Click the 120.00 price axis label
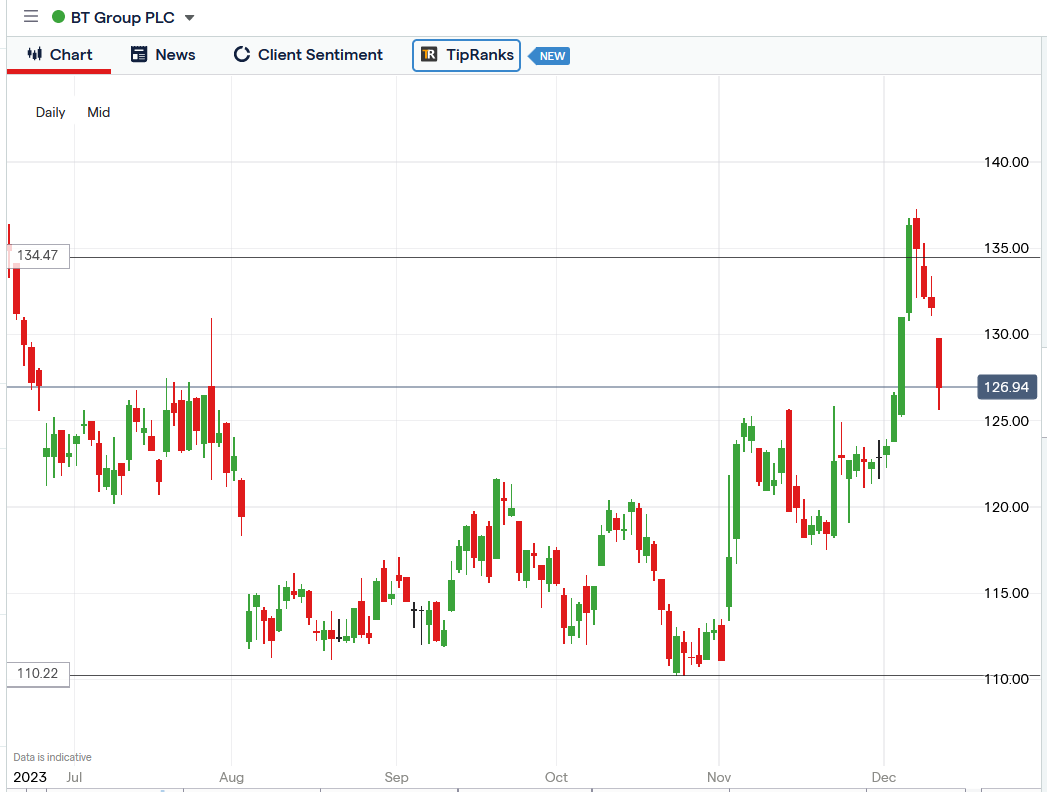Screen dimensions: 1047x792 pyautogui.click(x=1006, y=508)
